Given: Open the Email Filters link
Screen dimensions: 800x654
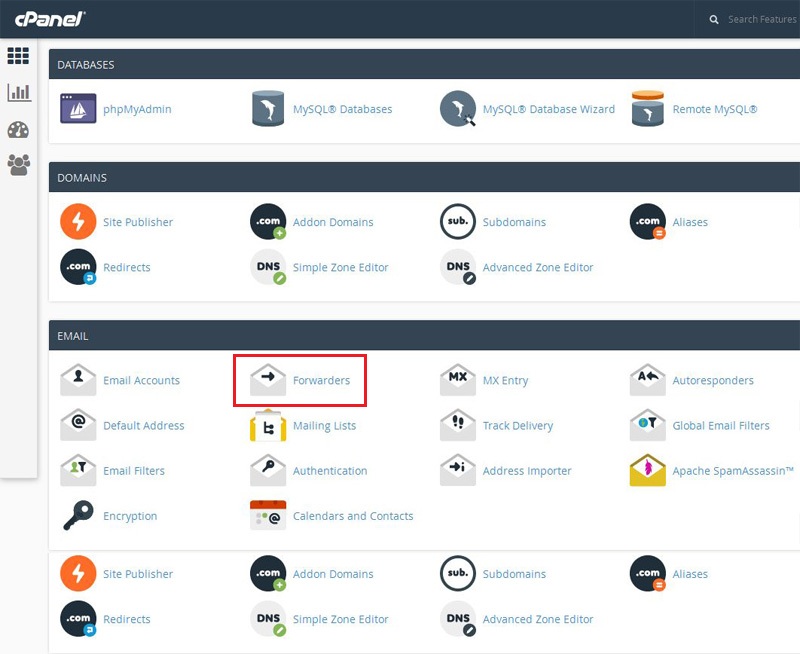Looking at the screenshot, I should [x=134, y=471].
